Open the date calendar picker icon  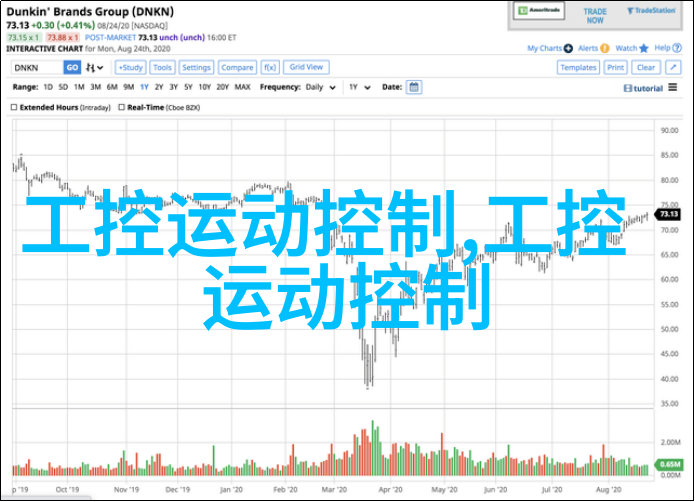[414, 87]
